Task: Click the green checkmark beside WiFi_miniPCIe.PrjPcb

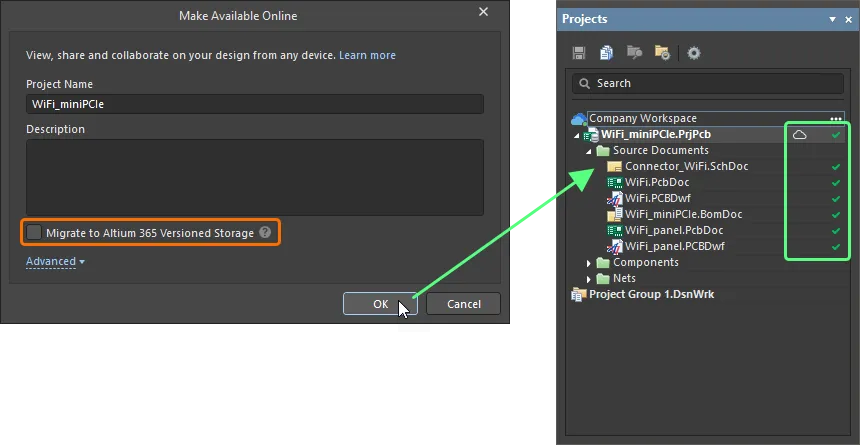Action: (x=836, y=134)
